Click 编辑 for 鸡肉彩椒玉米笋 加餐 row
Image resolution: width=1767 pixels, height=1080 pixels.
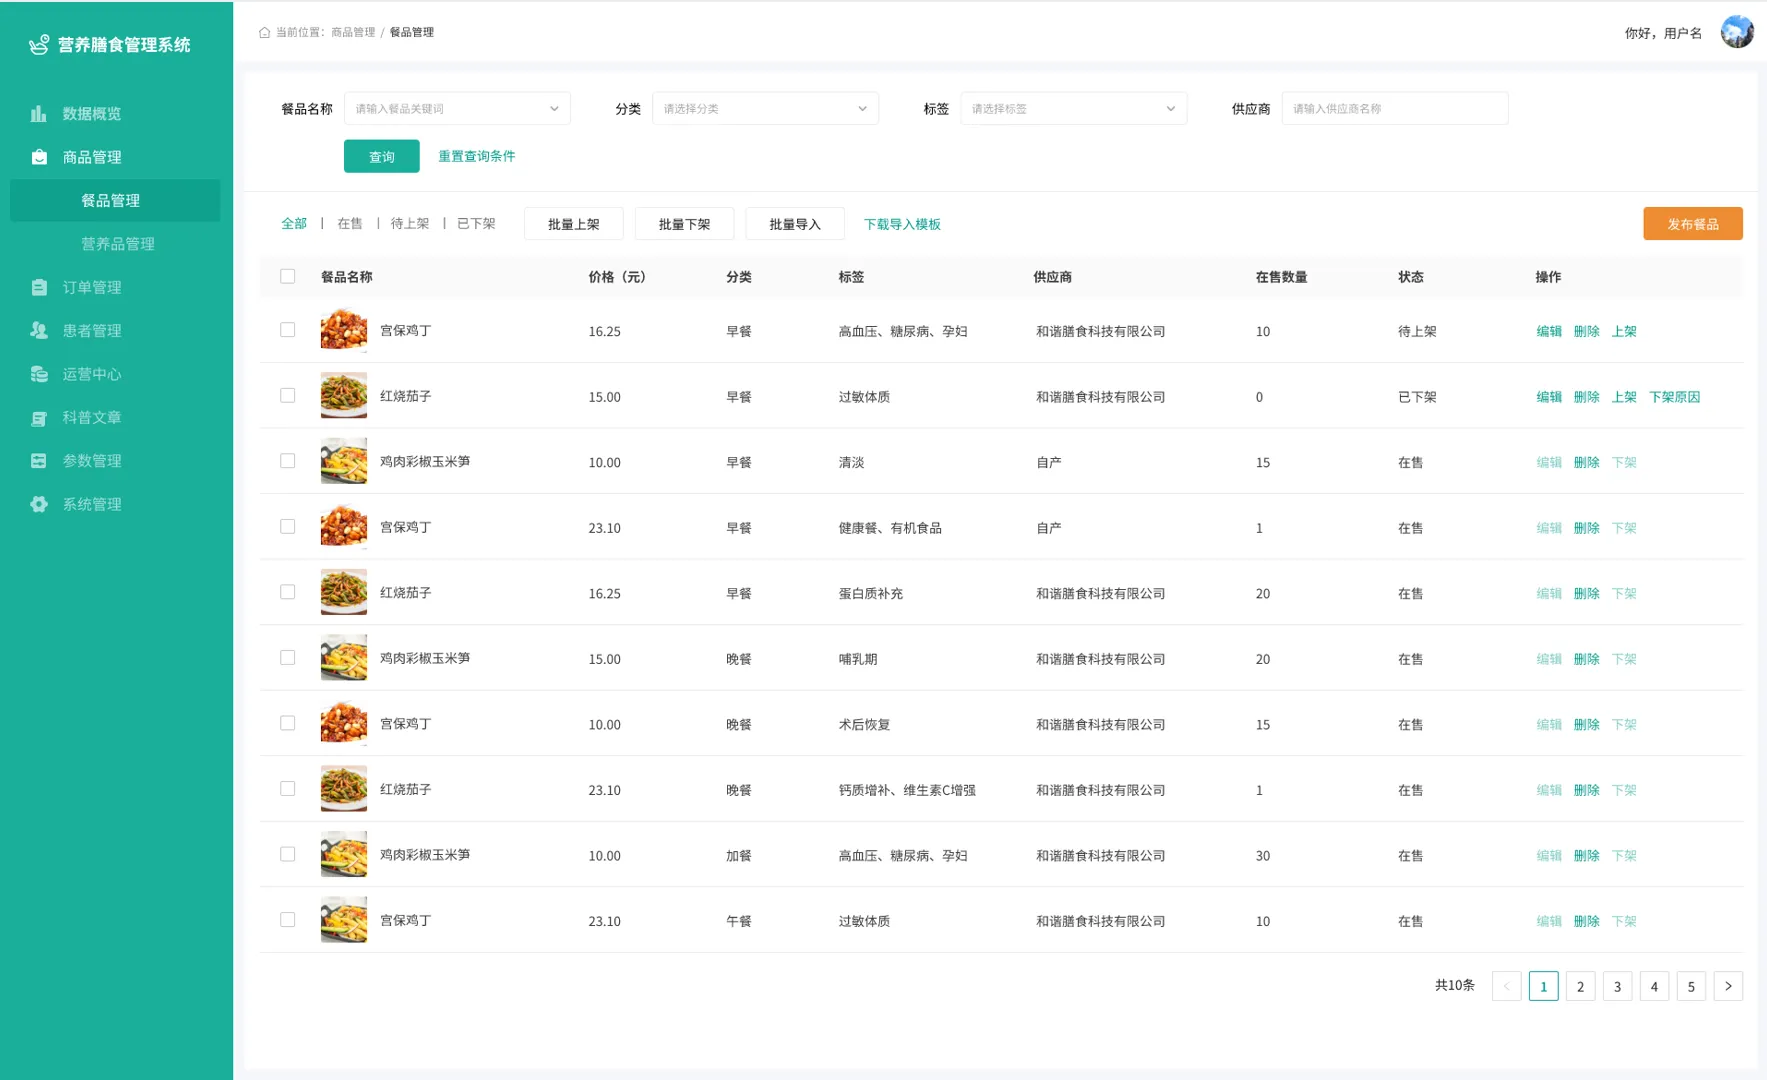click(1549, 856)
